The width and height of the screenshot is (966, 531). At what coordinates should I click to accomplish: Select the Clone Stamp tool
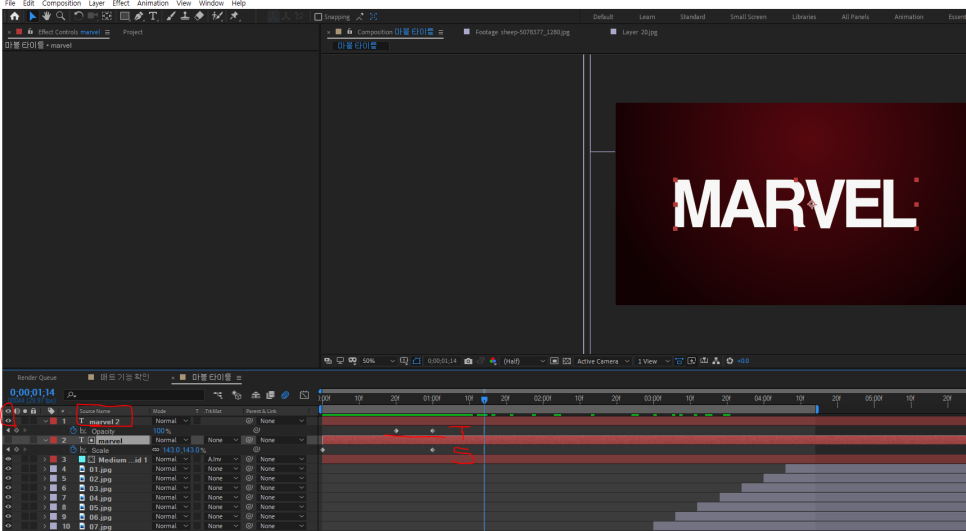(x=185, y=16)
